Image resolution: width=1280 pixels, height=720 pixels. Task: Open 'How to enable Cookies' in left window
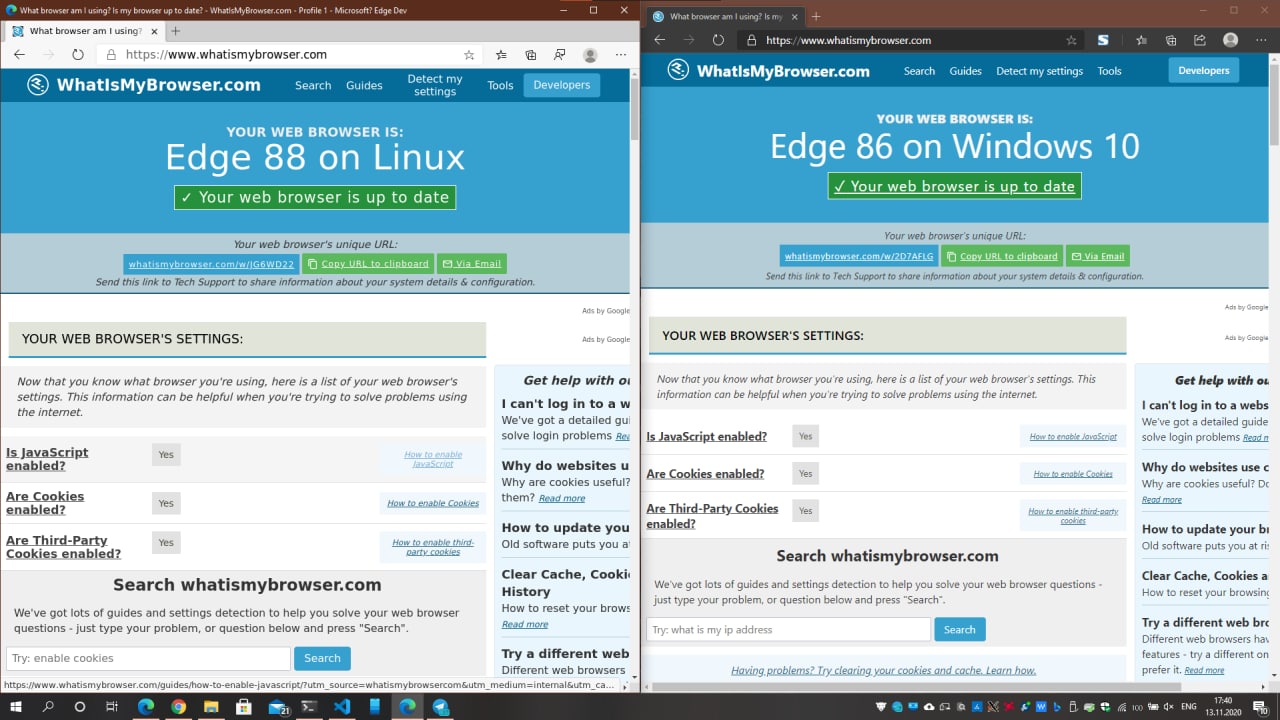pyautogui.click(x=433, y=503)
